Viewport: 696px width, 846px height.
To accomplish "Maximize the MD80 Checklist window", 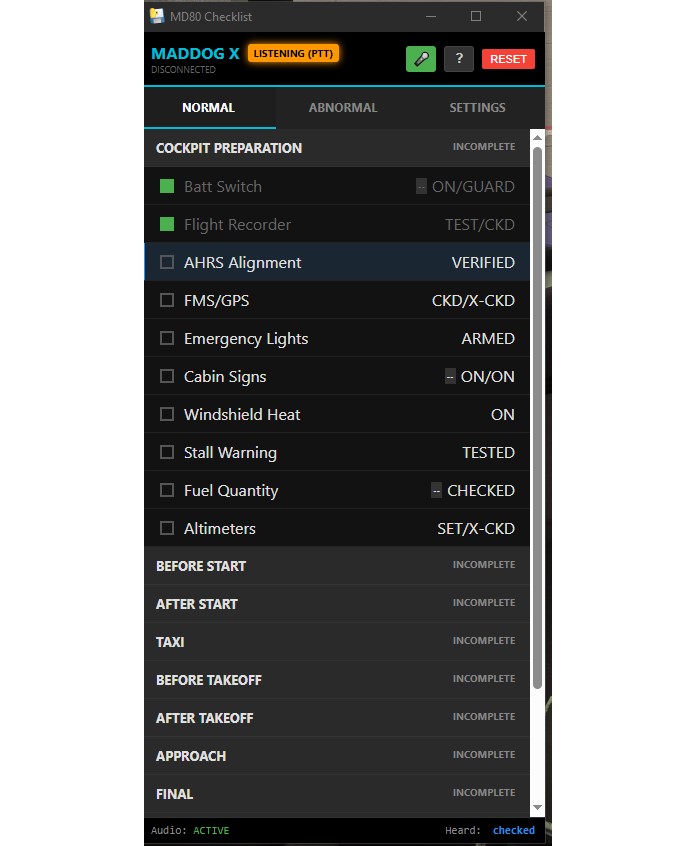I will point(476,16).
